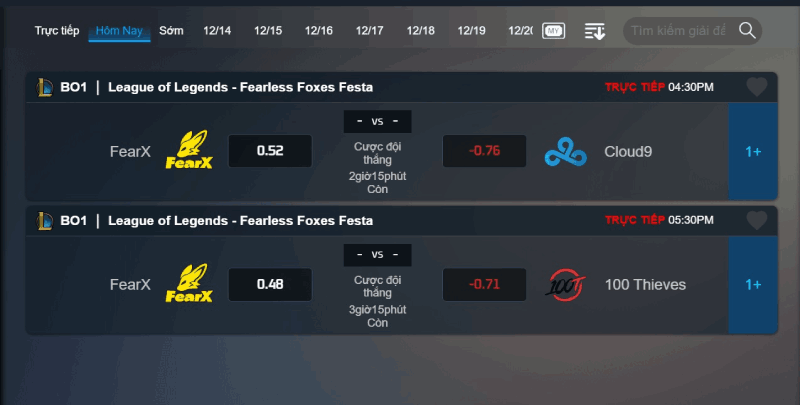
Task: Select the Sớm tab
Action: (x=171, y=31)
